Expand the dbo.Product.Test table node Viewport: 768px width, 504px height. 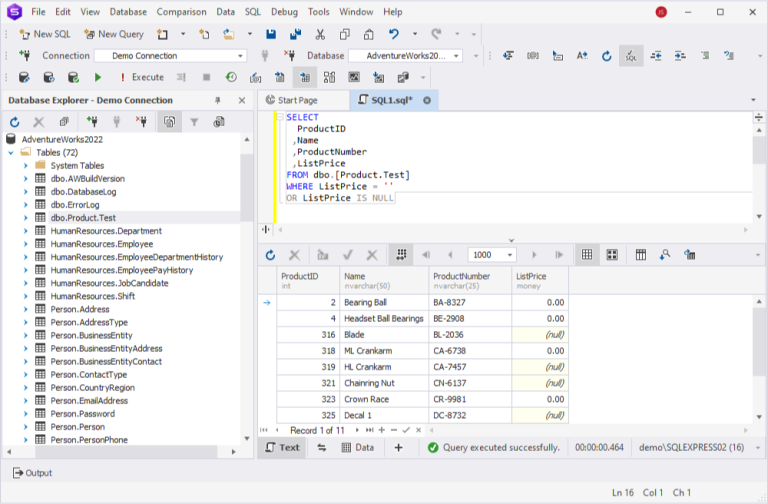pyautogui.click(x=26, y=217)
